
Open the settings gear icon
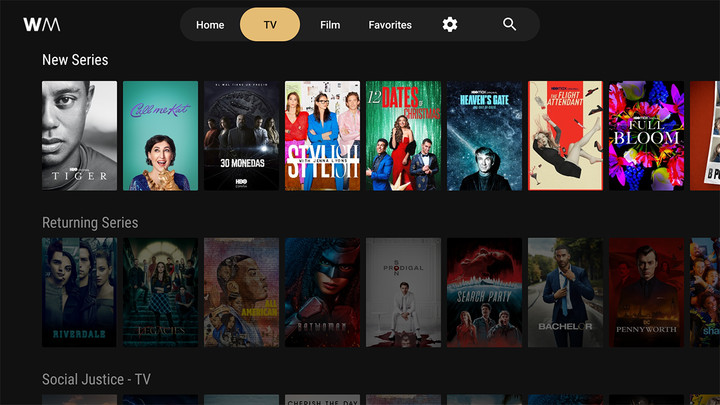(x=450, y=24)
